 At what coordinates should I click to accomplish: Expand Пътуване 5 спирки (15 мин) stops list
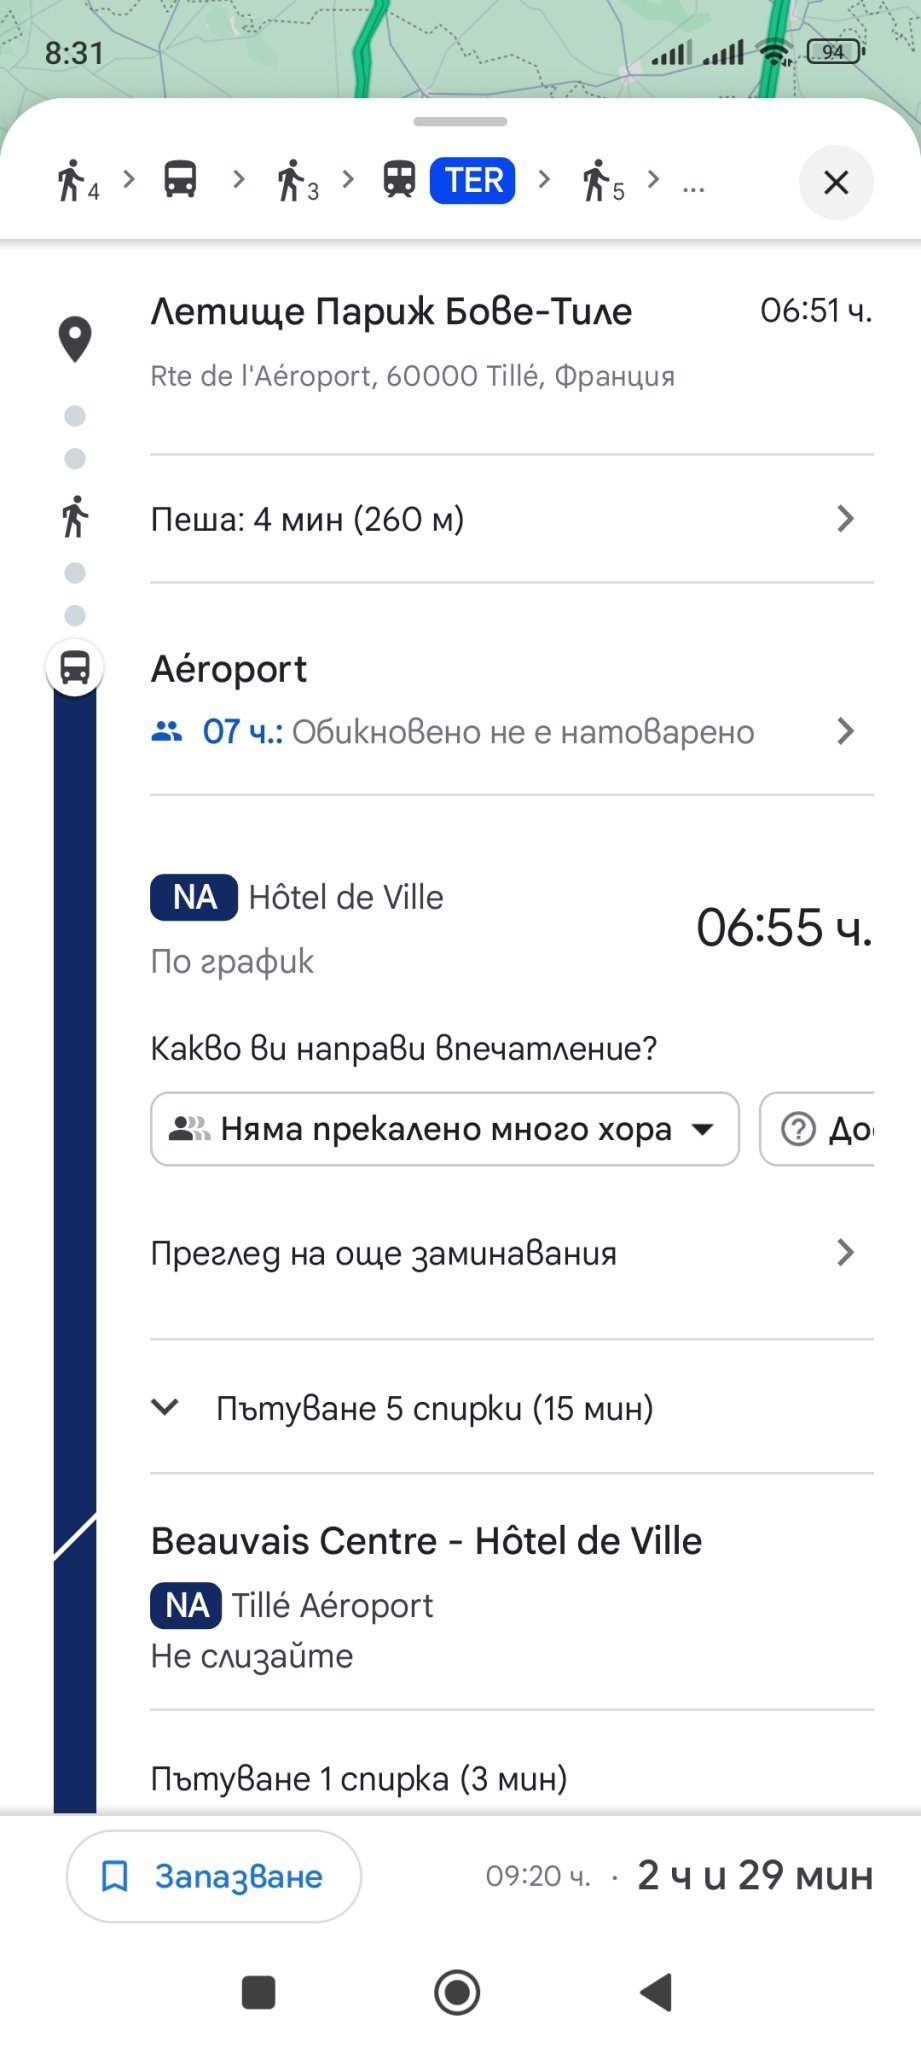tap(434, 1408)
